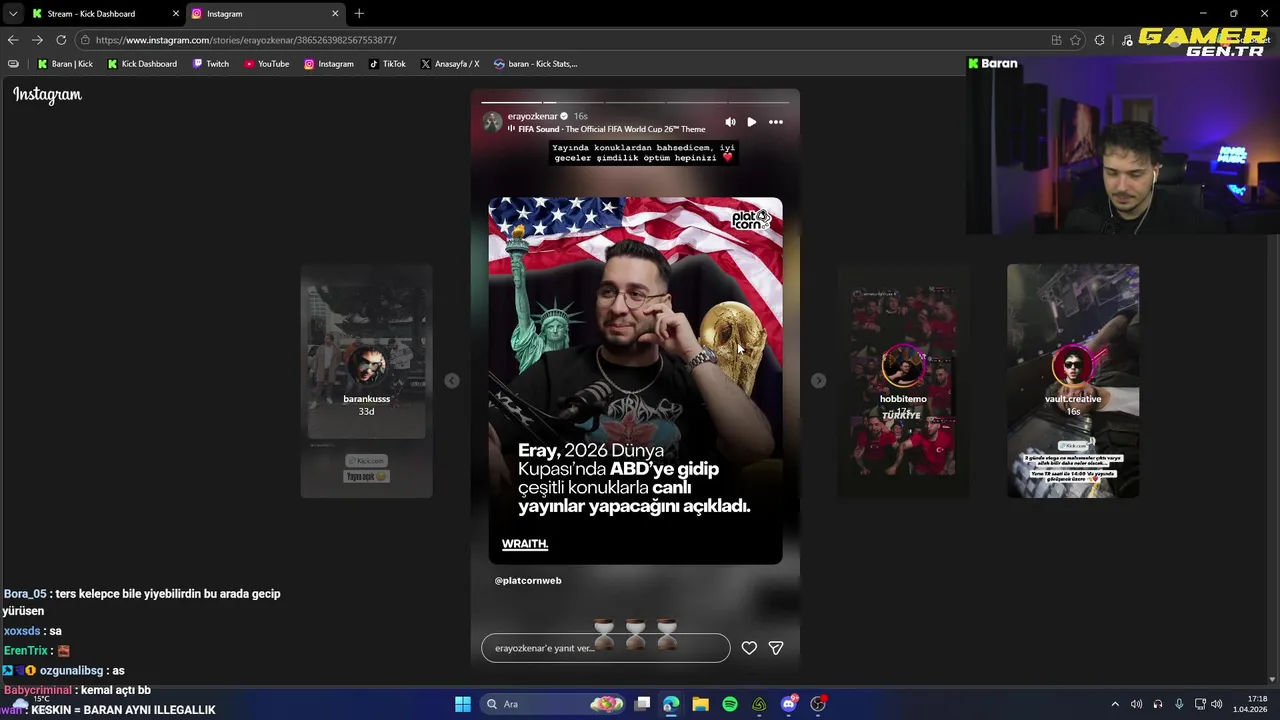Expand the tab search dropdown
This screenshot has width=1280, height=720.
coord(12,14)
